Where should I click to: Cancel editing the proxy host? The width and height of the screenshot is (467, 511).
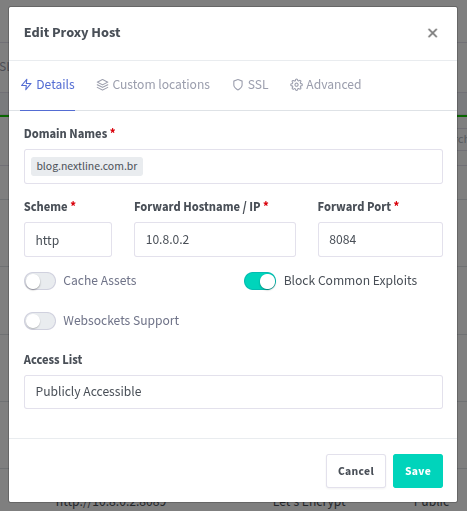tap(356, 471)
